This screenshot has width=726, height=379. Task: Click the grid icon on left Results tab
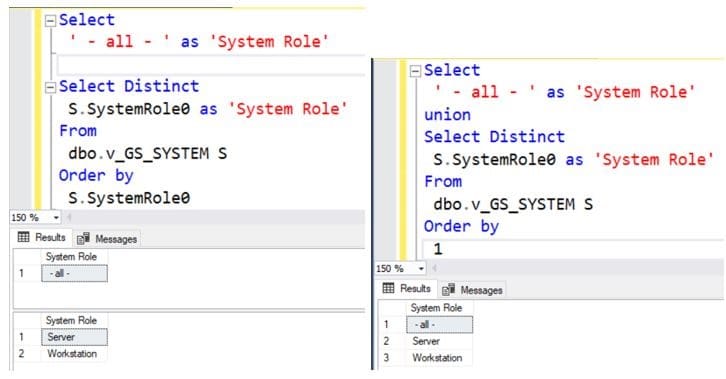click(x=24, y=237)
